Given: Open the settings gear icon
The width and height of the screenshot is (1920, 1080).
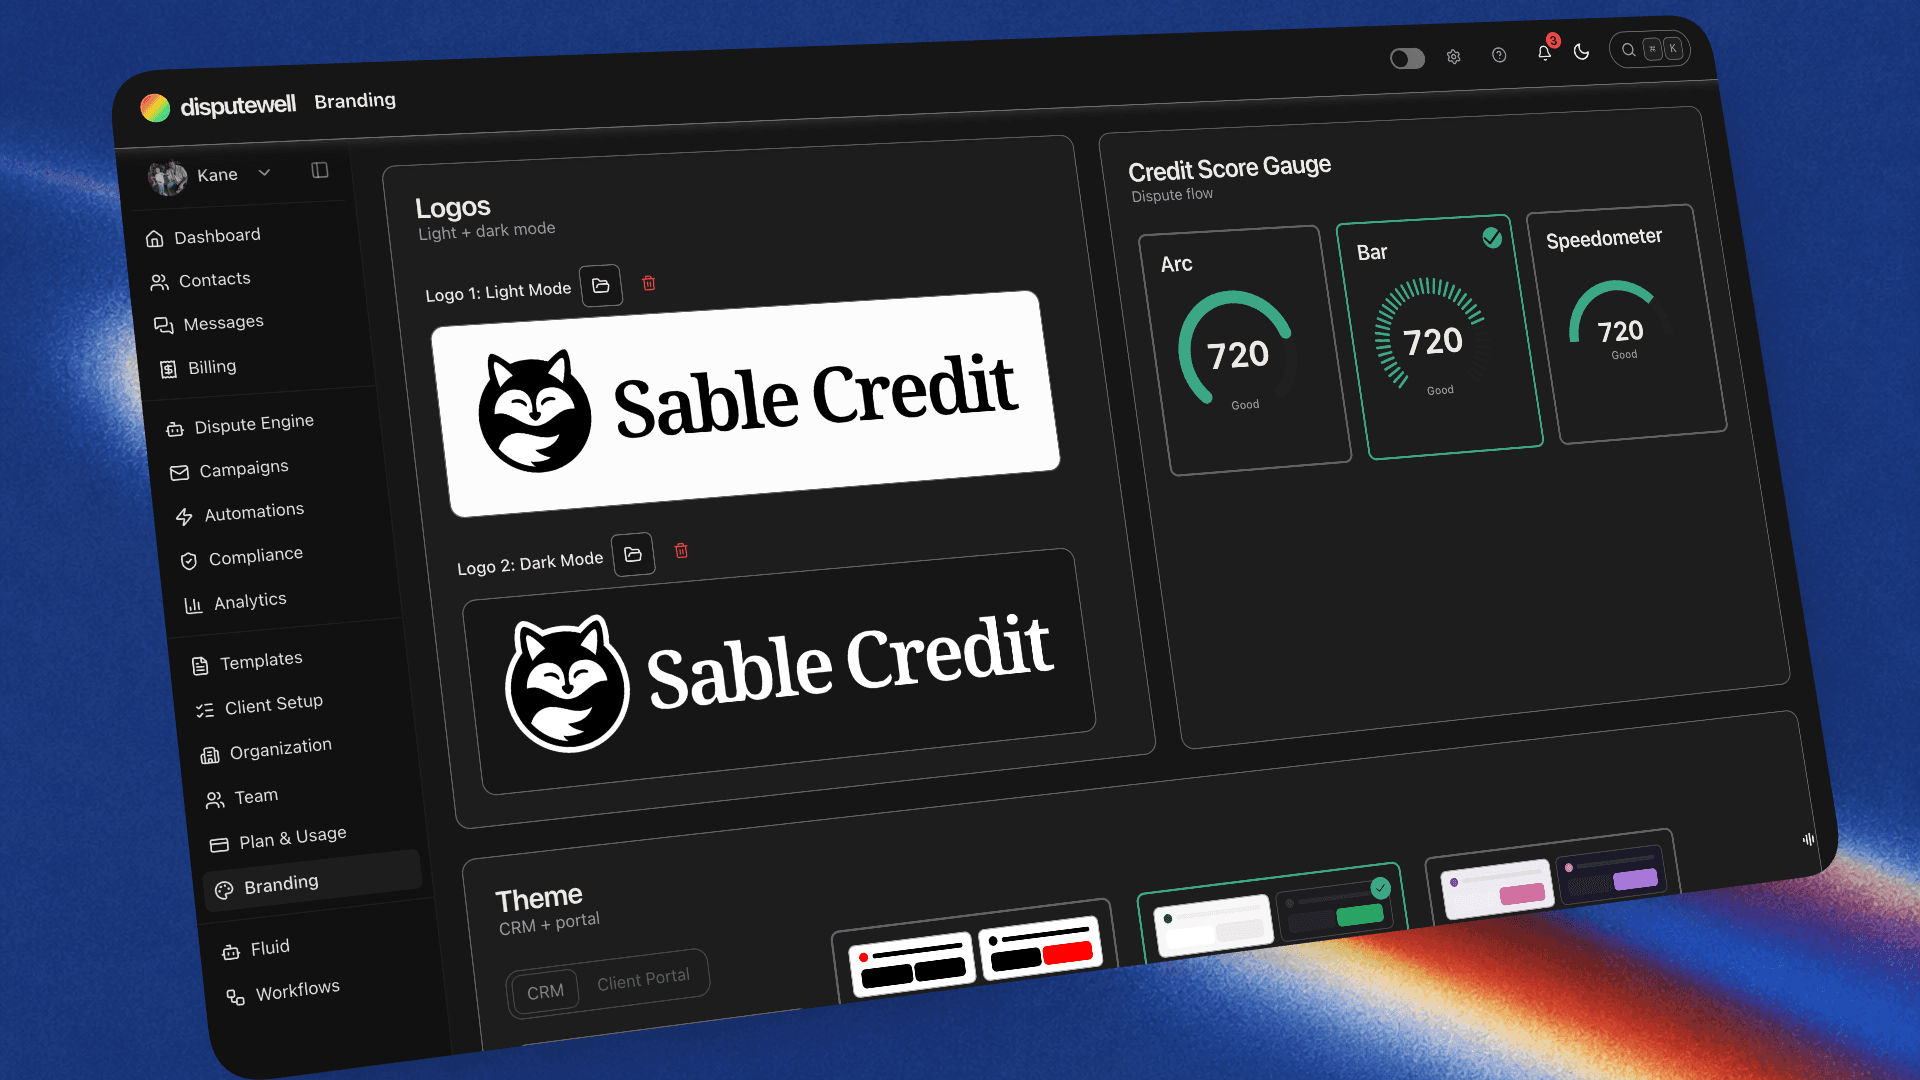Looking at the screenshot, I should click(x=1453, y=57).
